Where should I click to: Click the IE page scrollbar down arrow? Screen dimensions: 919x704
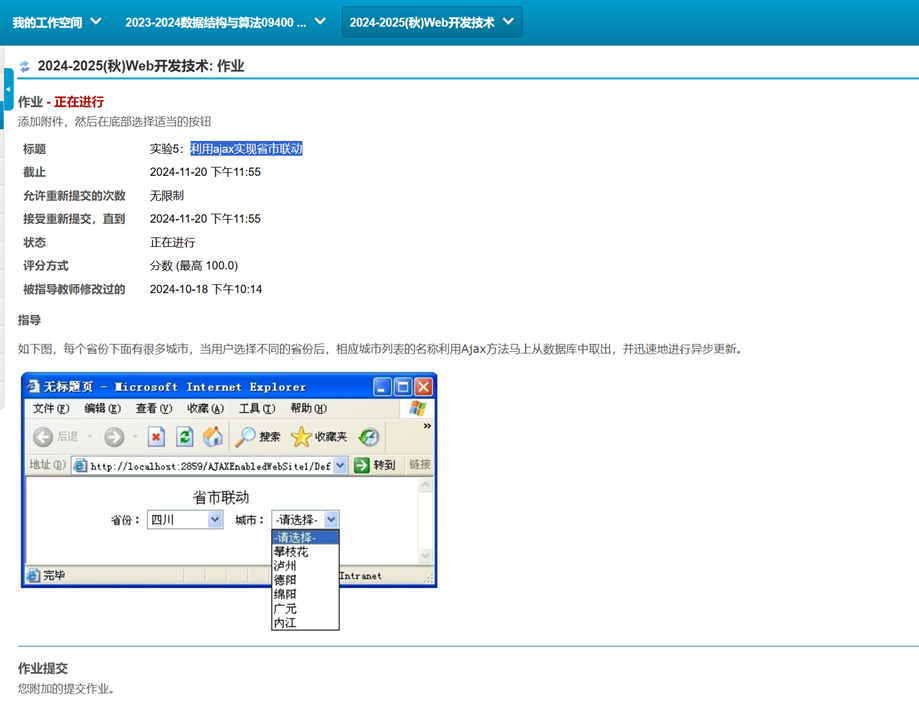point(425,556)
